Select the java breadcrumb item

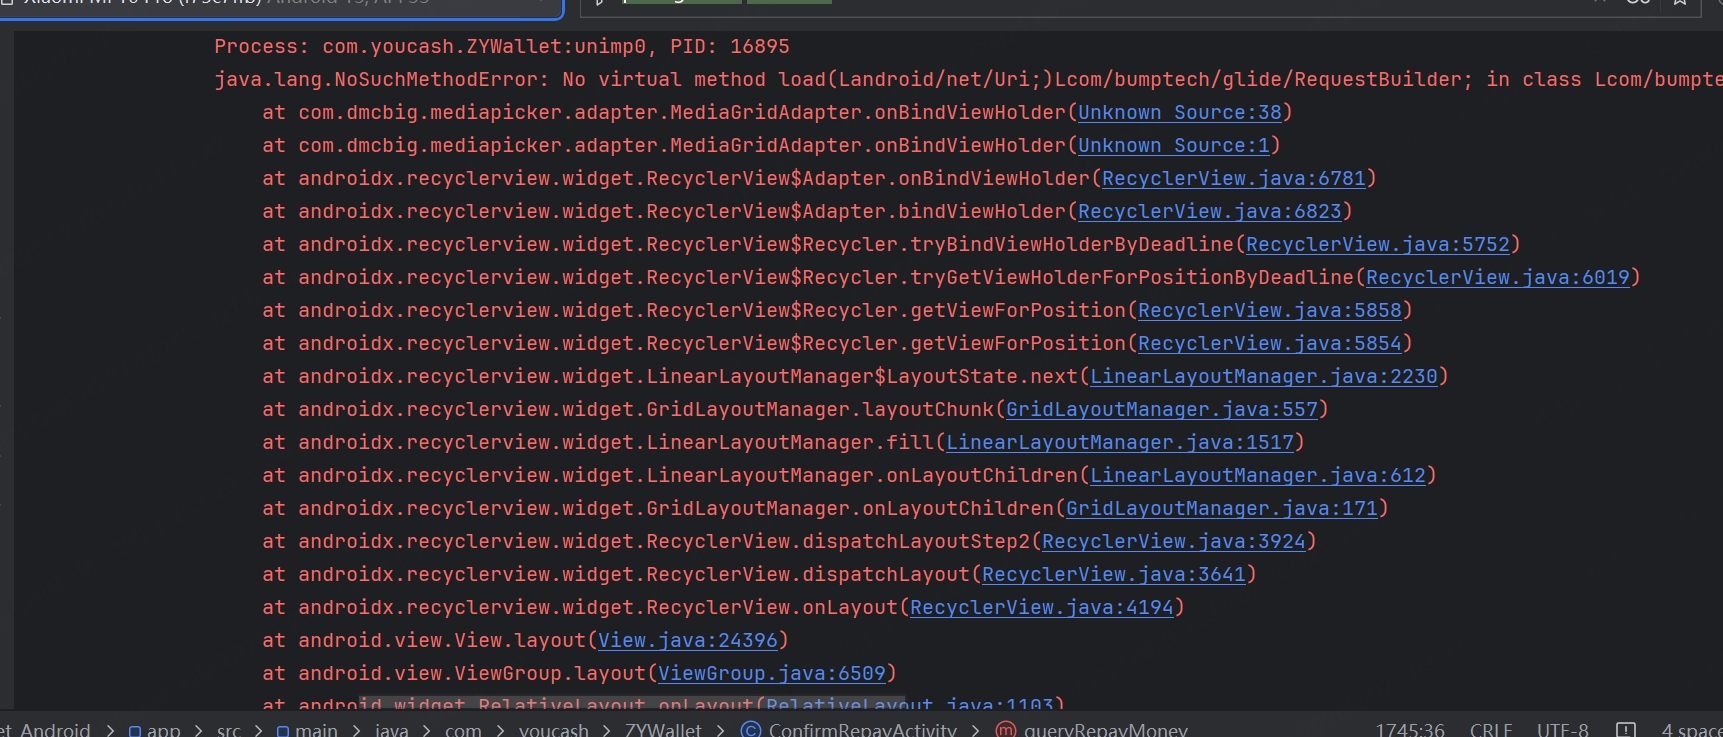[x=391, y=730]
